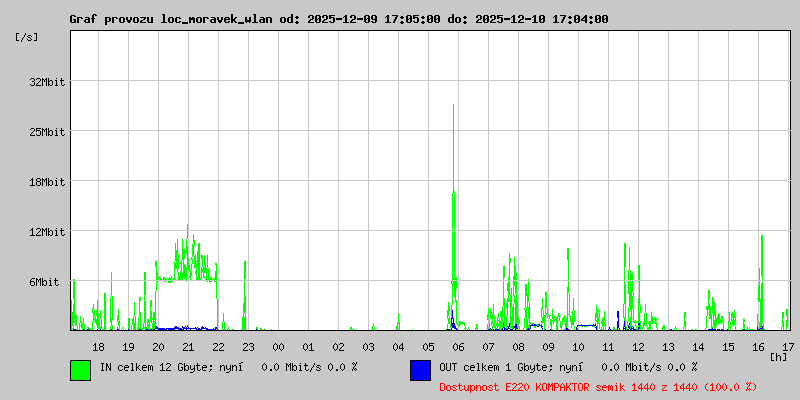Click hour label 09 on the x-axis
Screen dimensions: 800x400
pyautogui.click(x=548, y=347)
